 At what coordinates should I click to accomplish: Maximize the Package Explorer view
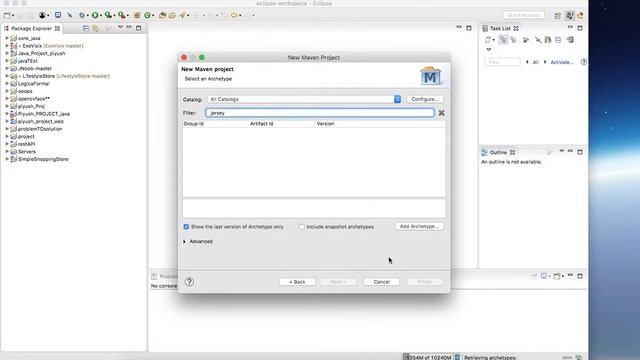pyautogui.click(x=138, y=28)
